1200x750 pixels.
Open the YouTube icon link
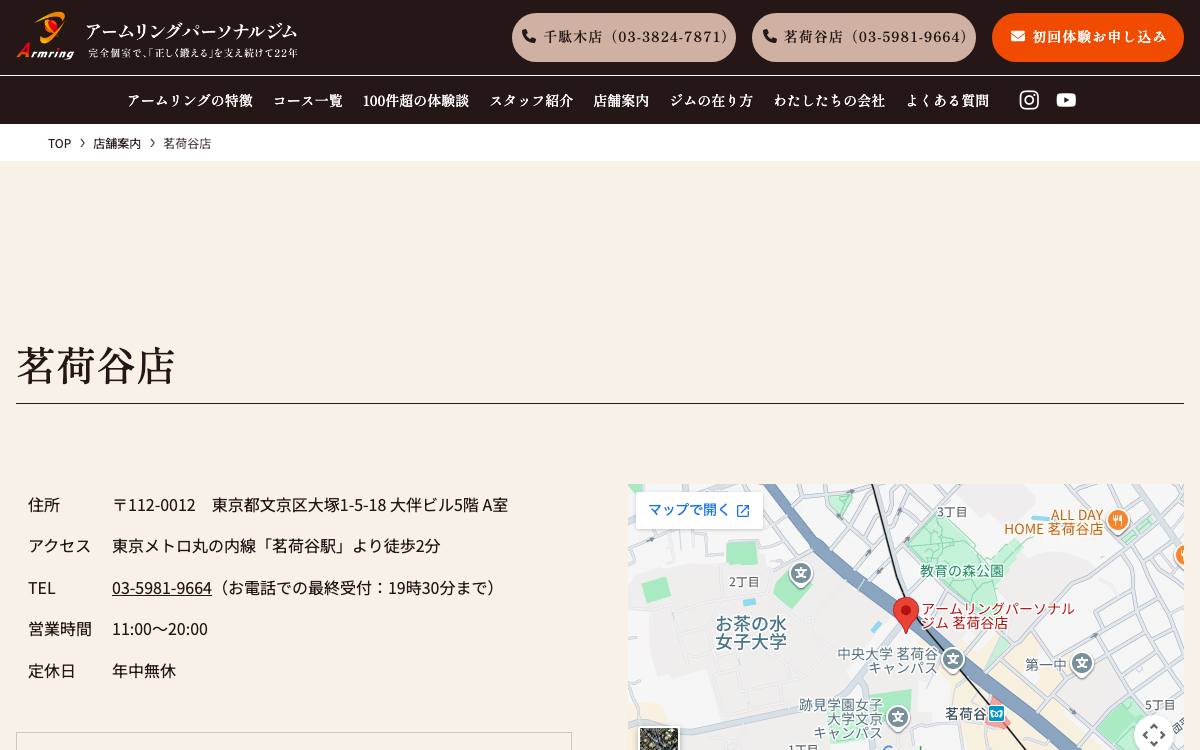pyautogui.click(x=1066, y=100)
